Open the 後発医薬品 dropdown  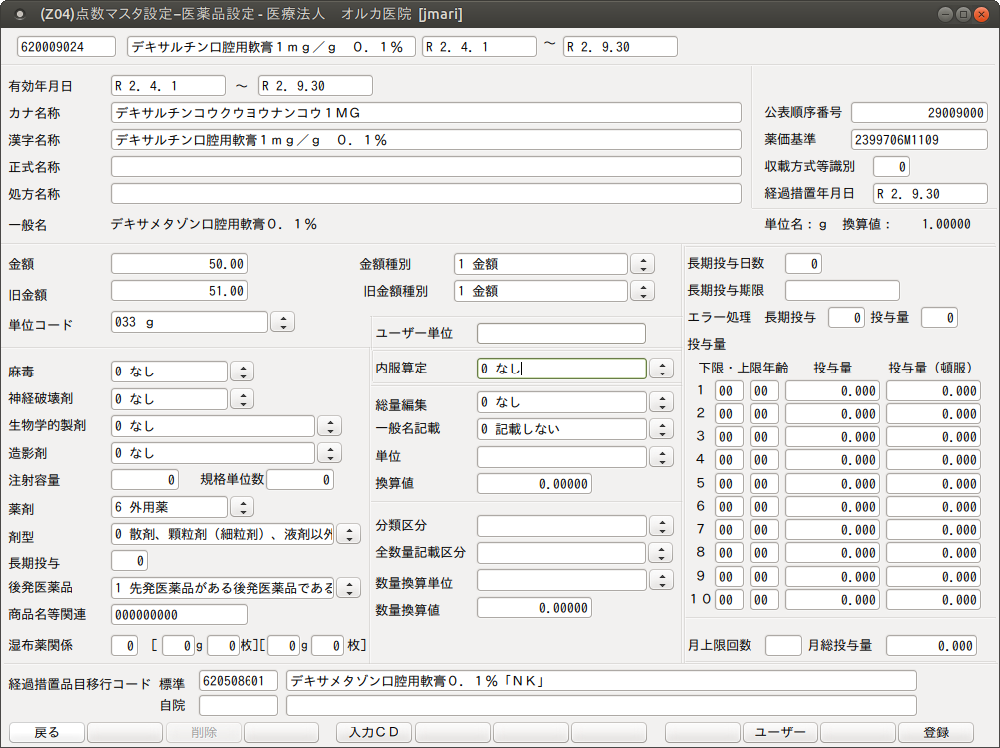(349, 587)
